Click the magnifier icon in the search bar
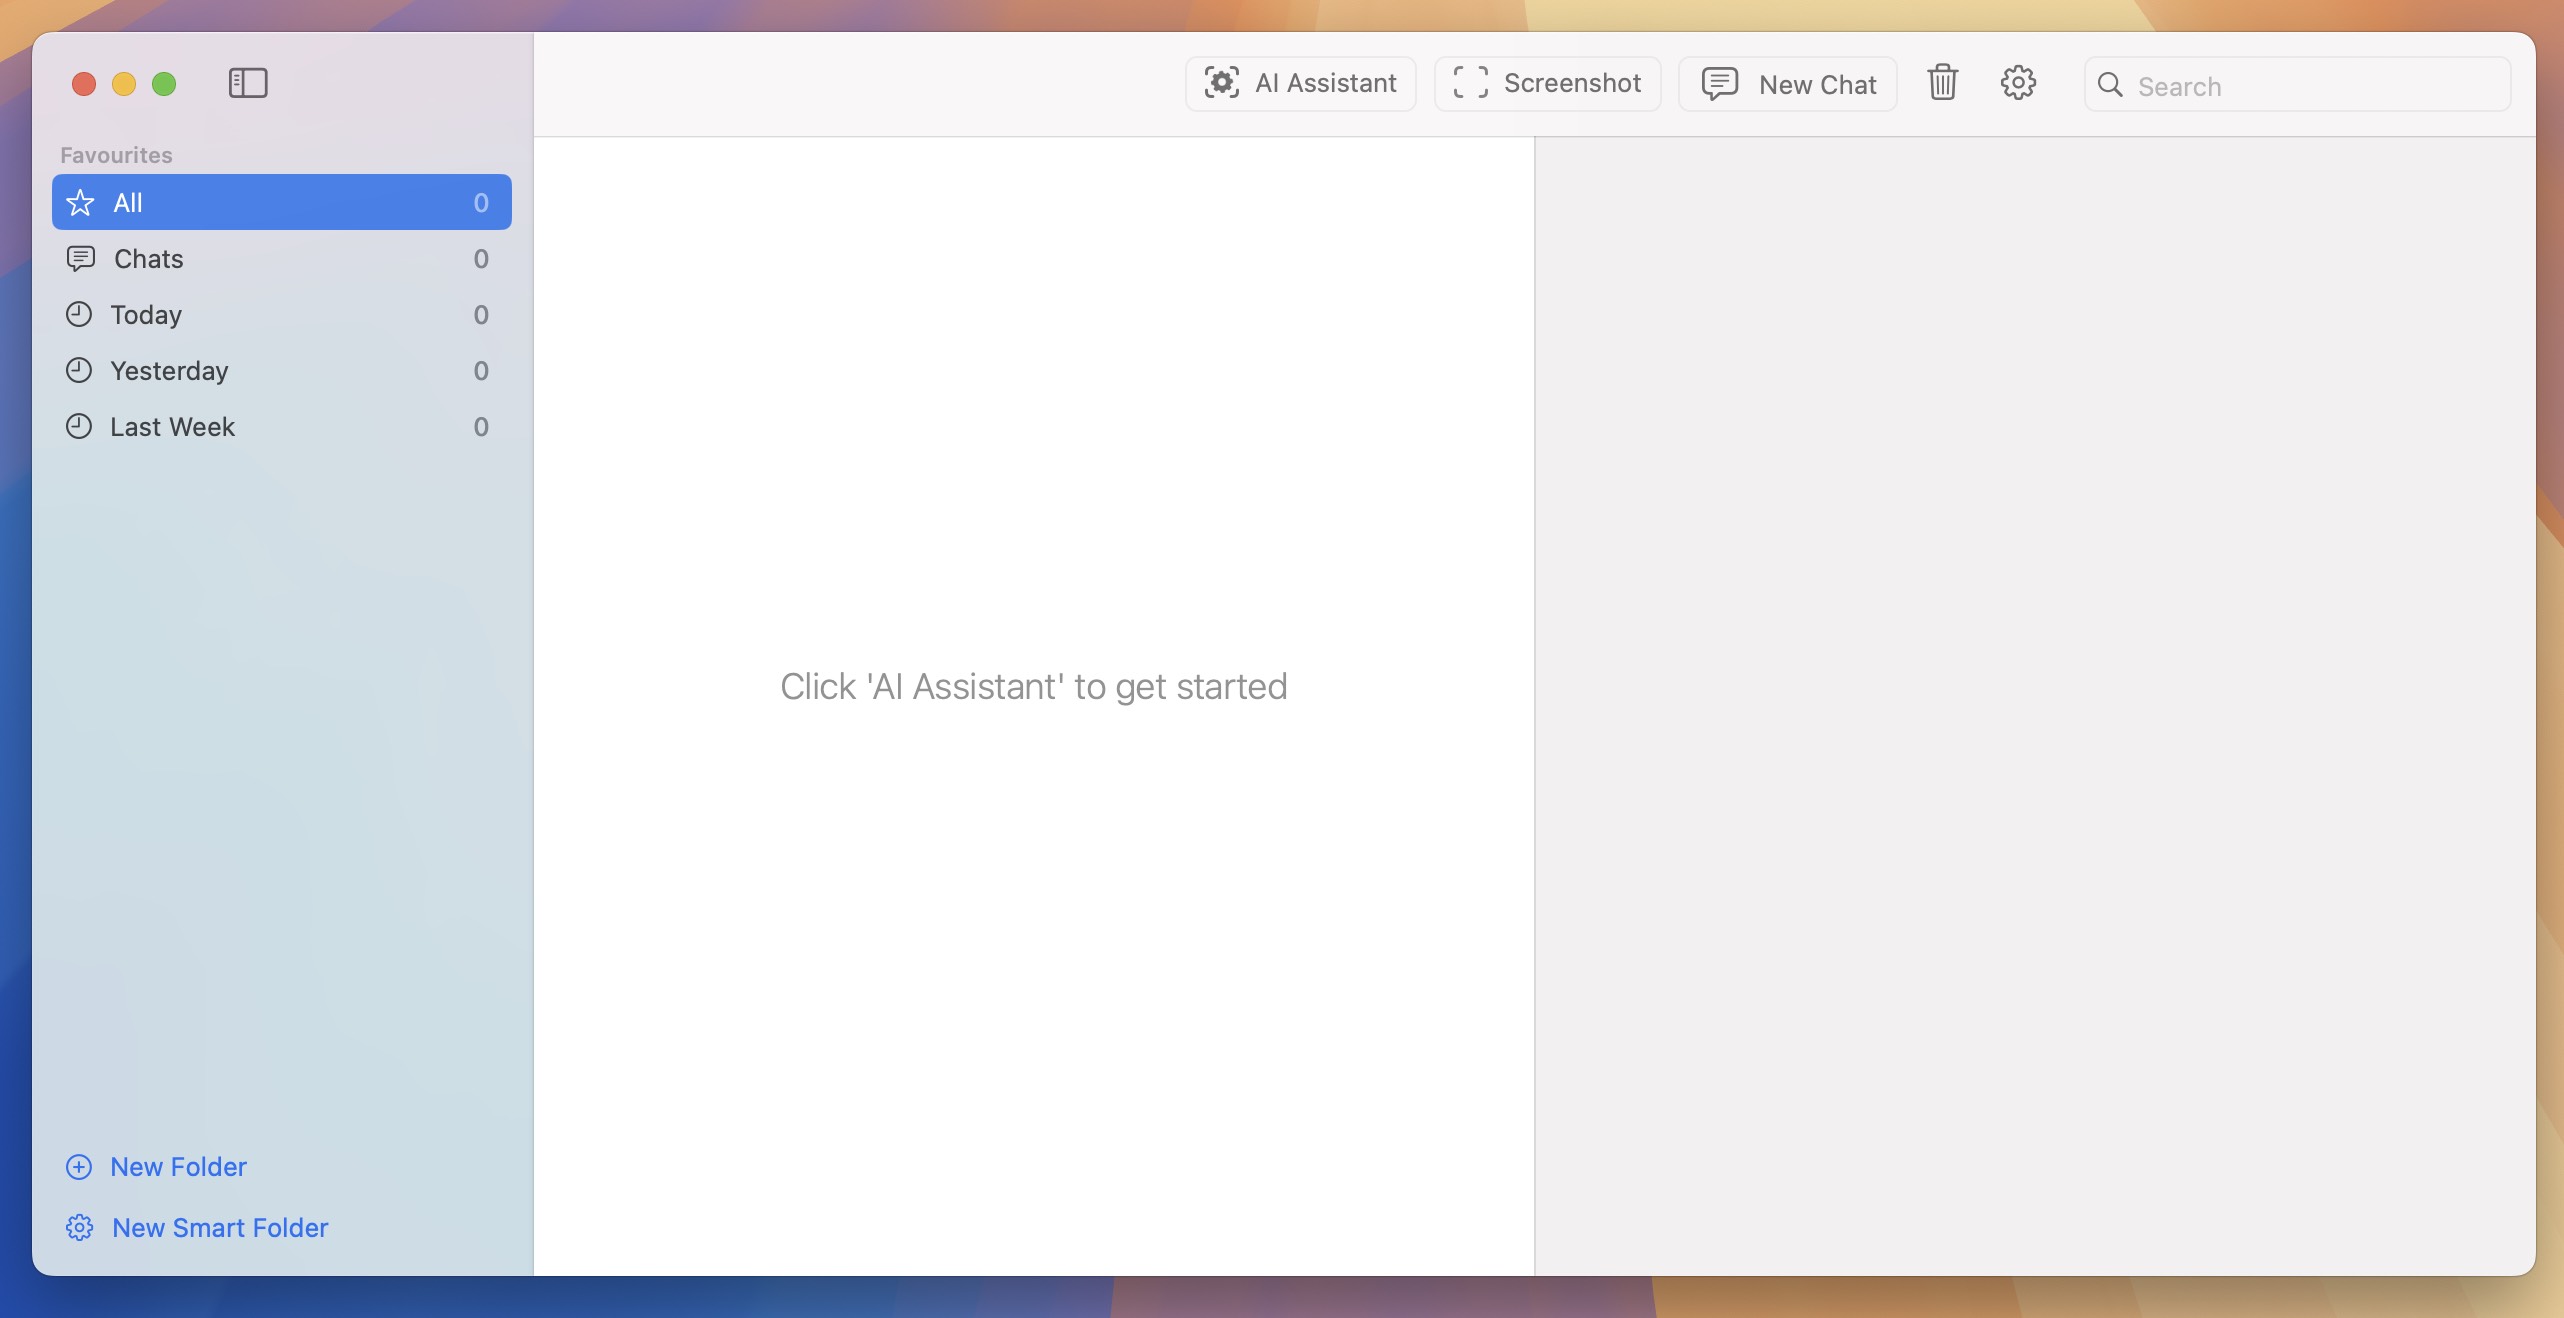Viewport: 2564px width, 1318px height. pos(2109,86)
